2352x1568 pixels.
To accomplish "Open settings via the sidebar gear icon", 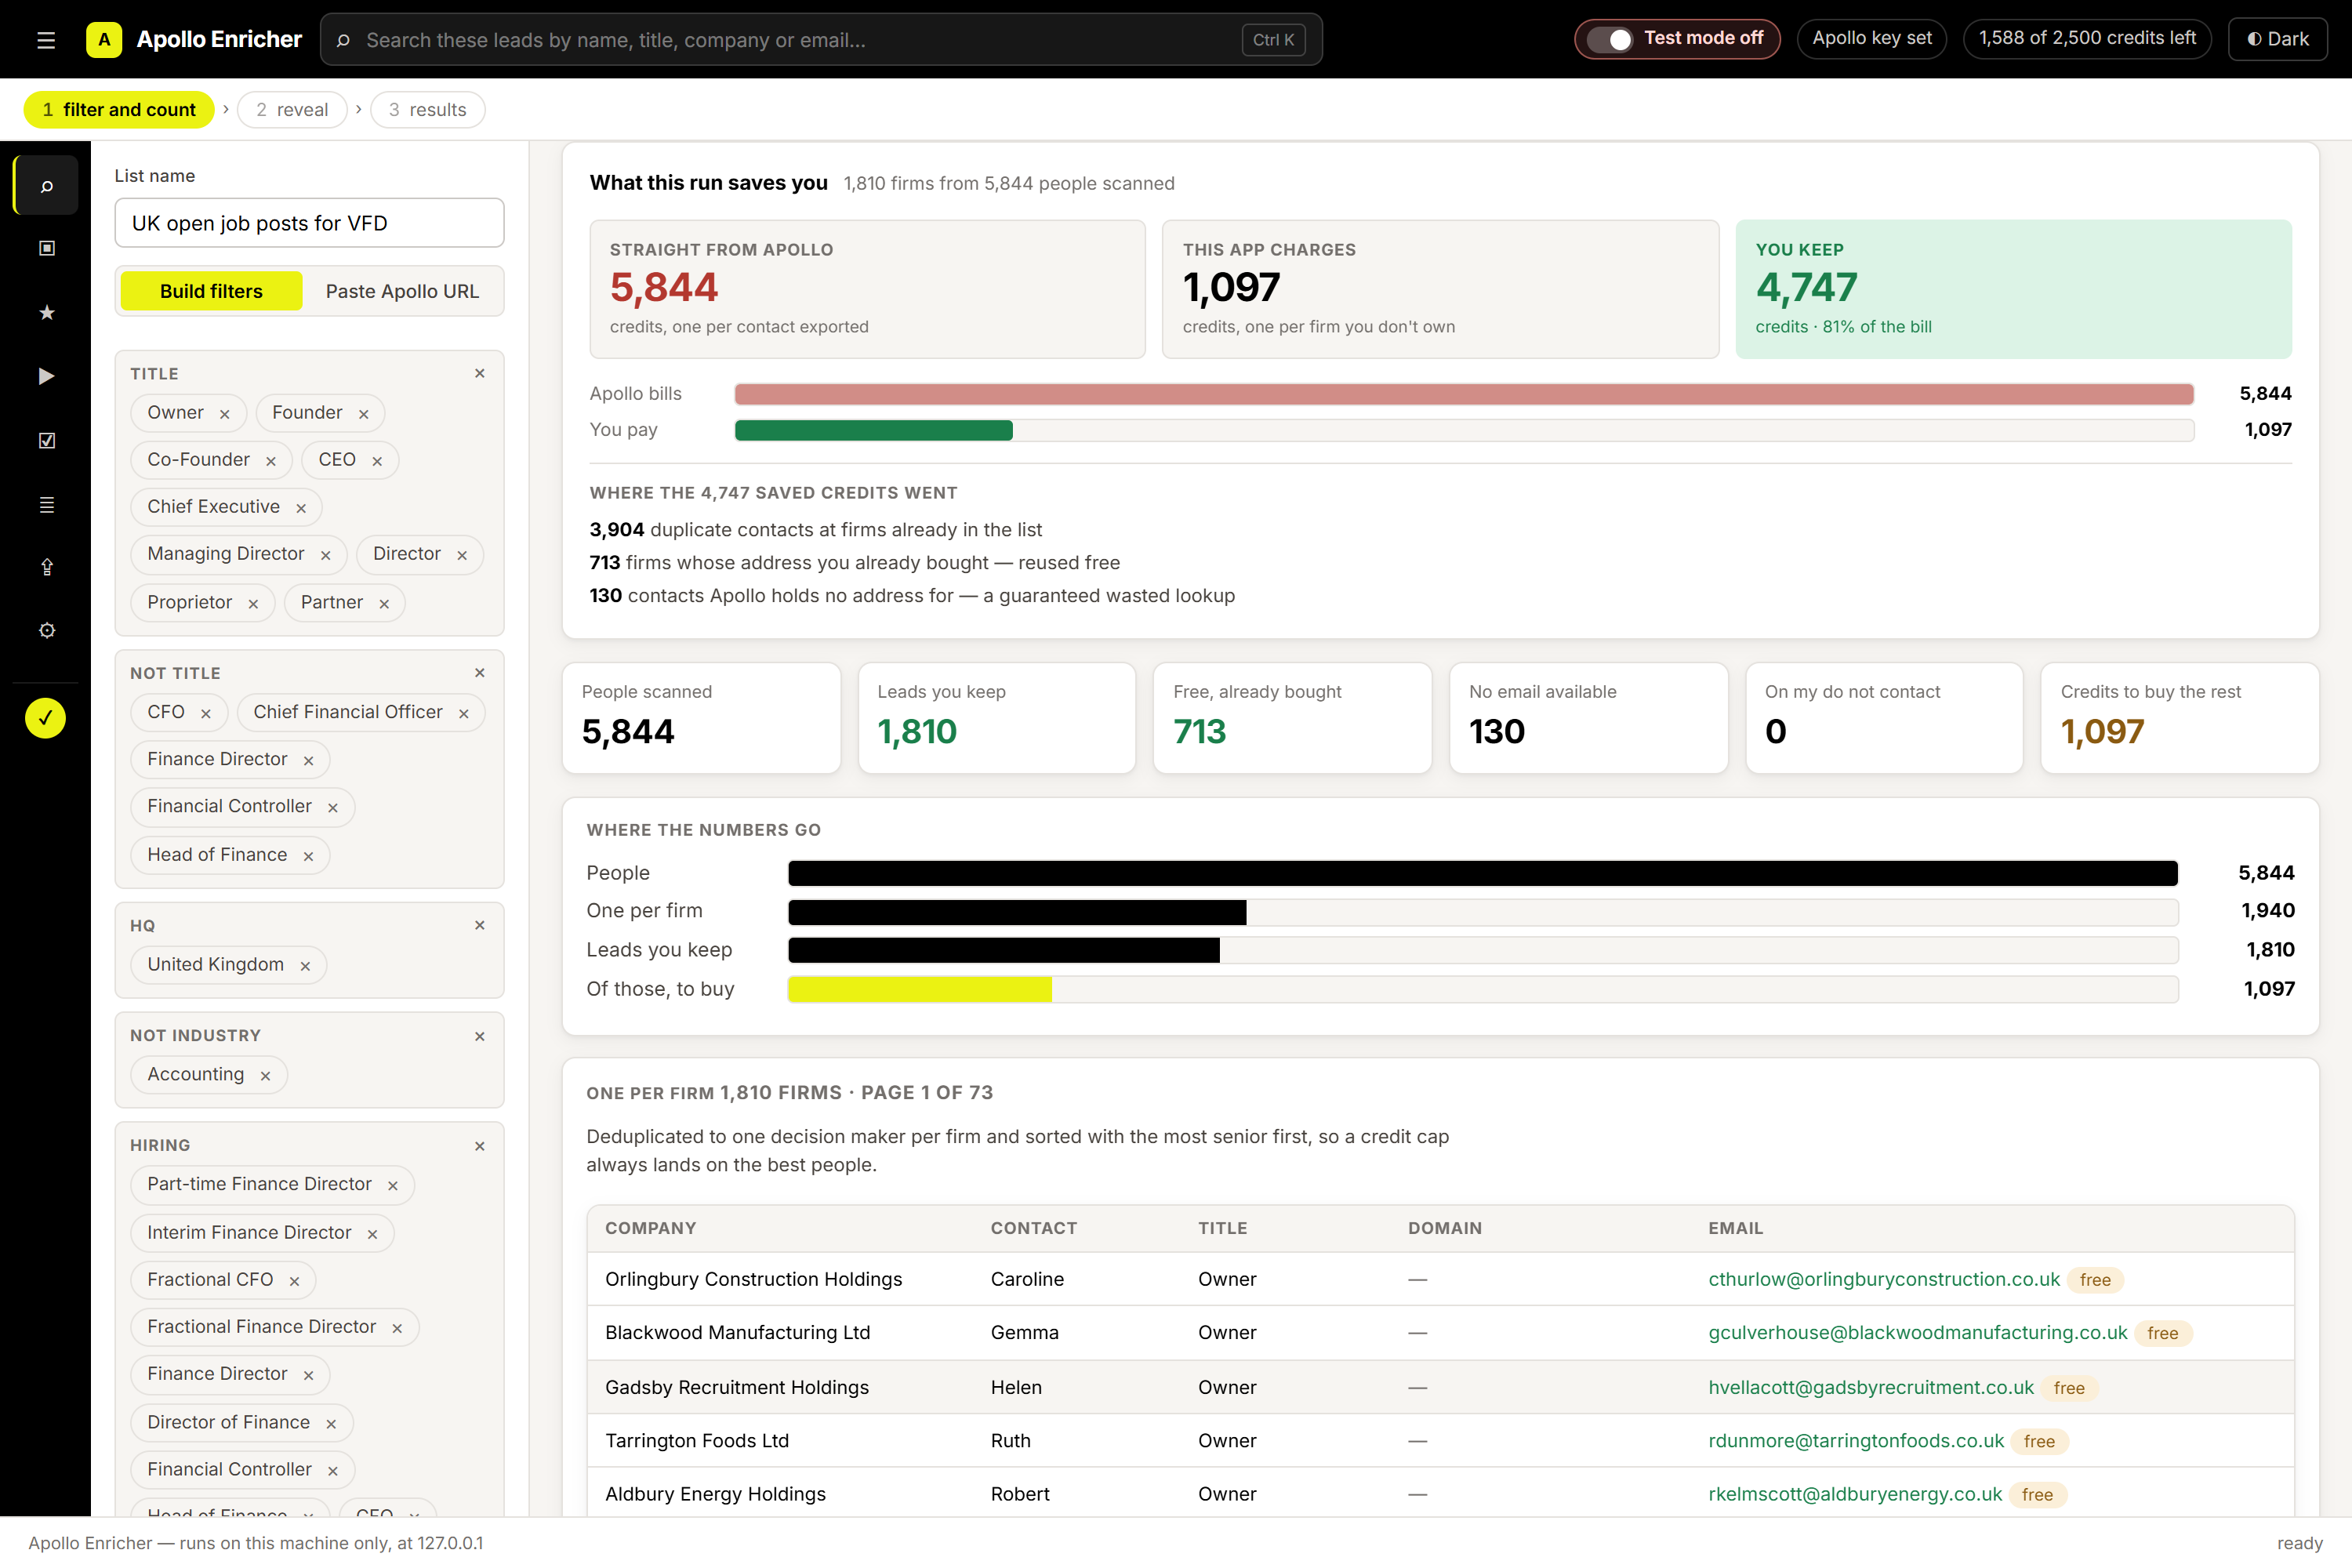I will pyautogui.click(x=46, y=630).
